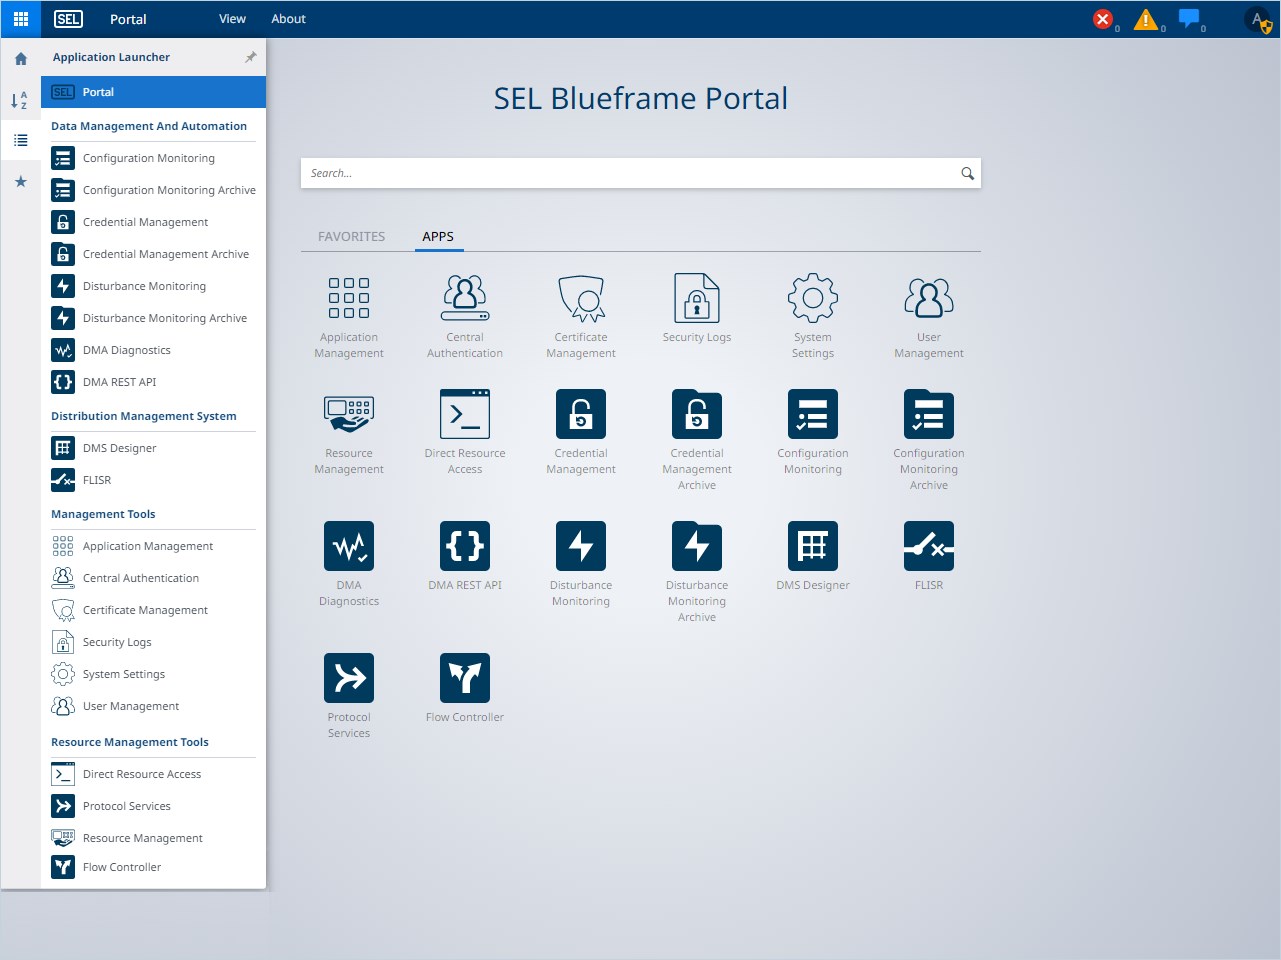Open Protocol Services tile in Apps grid
The image size is (1281, 960).
pos(349,696)
